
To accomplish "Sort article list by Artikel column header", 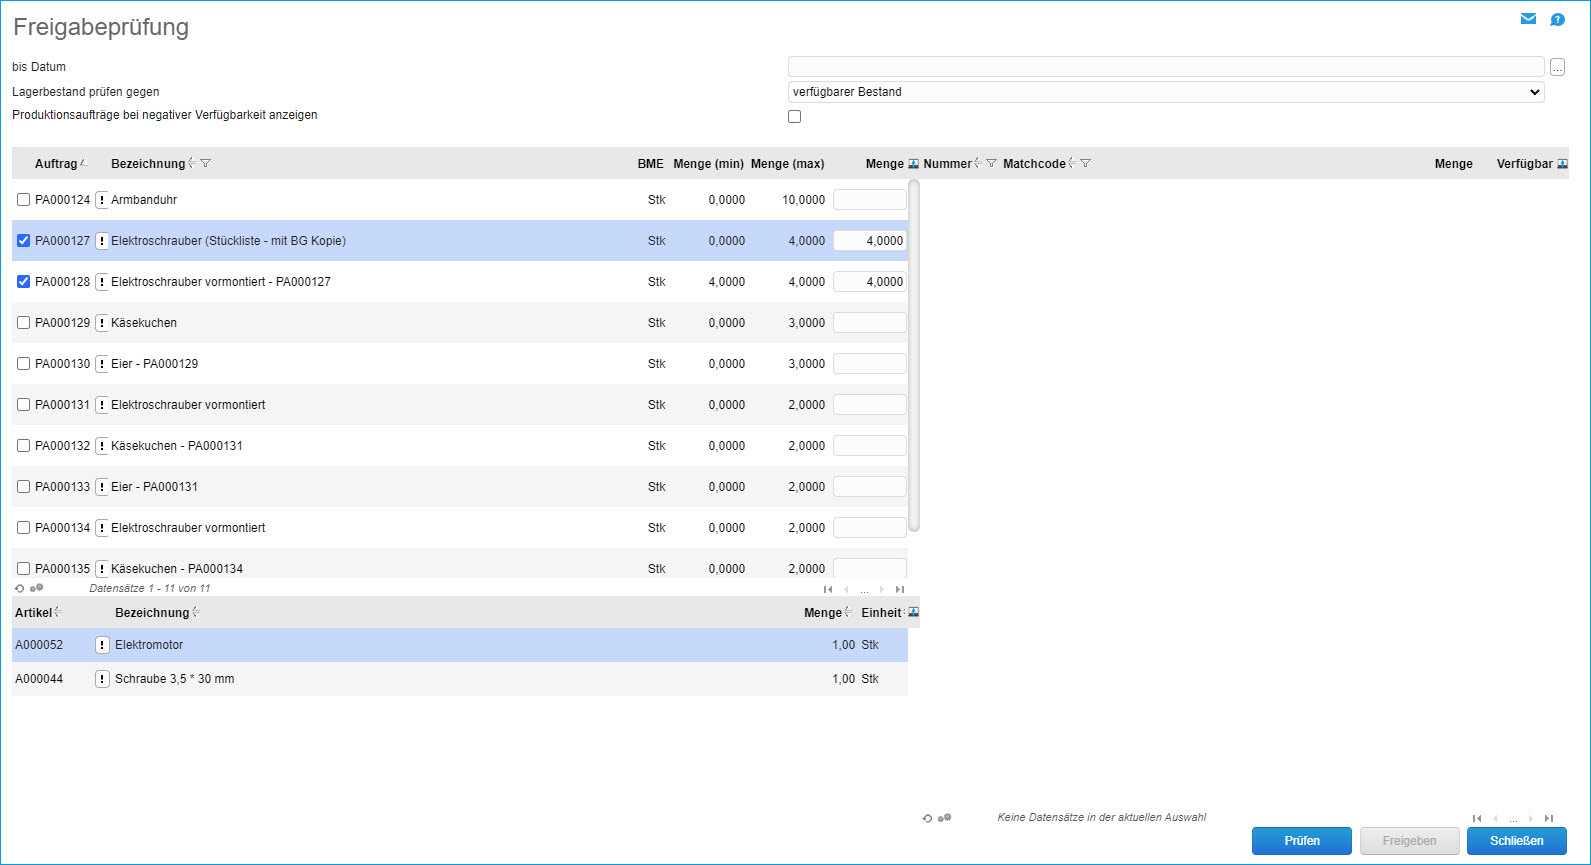I will pyautogui.click(x=33, y=613).
